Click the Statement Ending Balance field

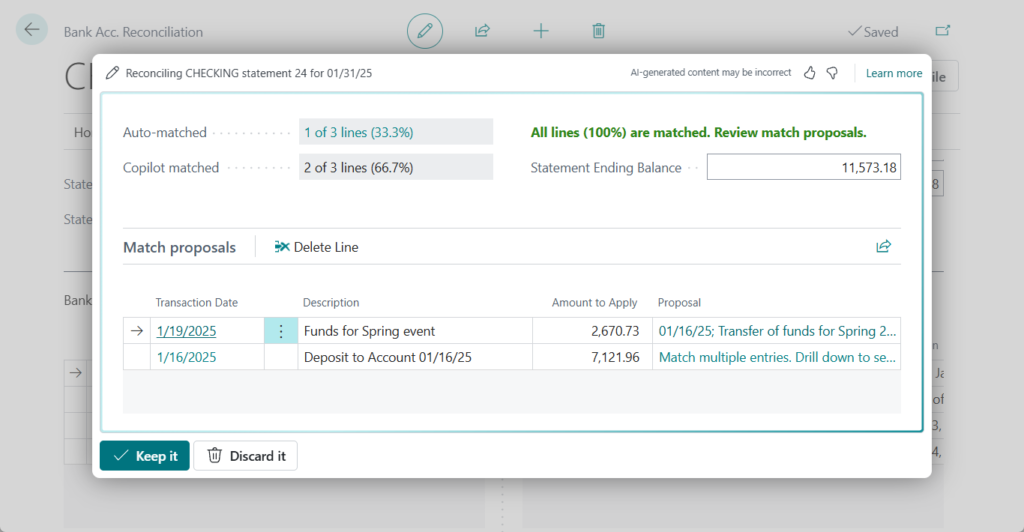[803, 168]
